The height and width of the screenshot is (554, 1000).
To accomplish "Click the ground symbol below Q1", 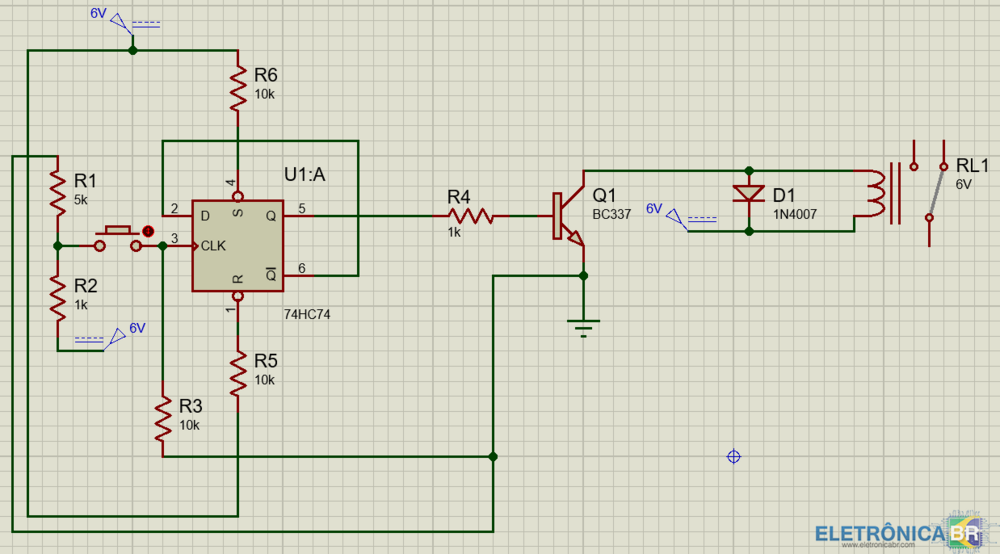I will [x=584, y=325].
